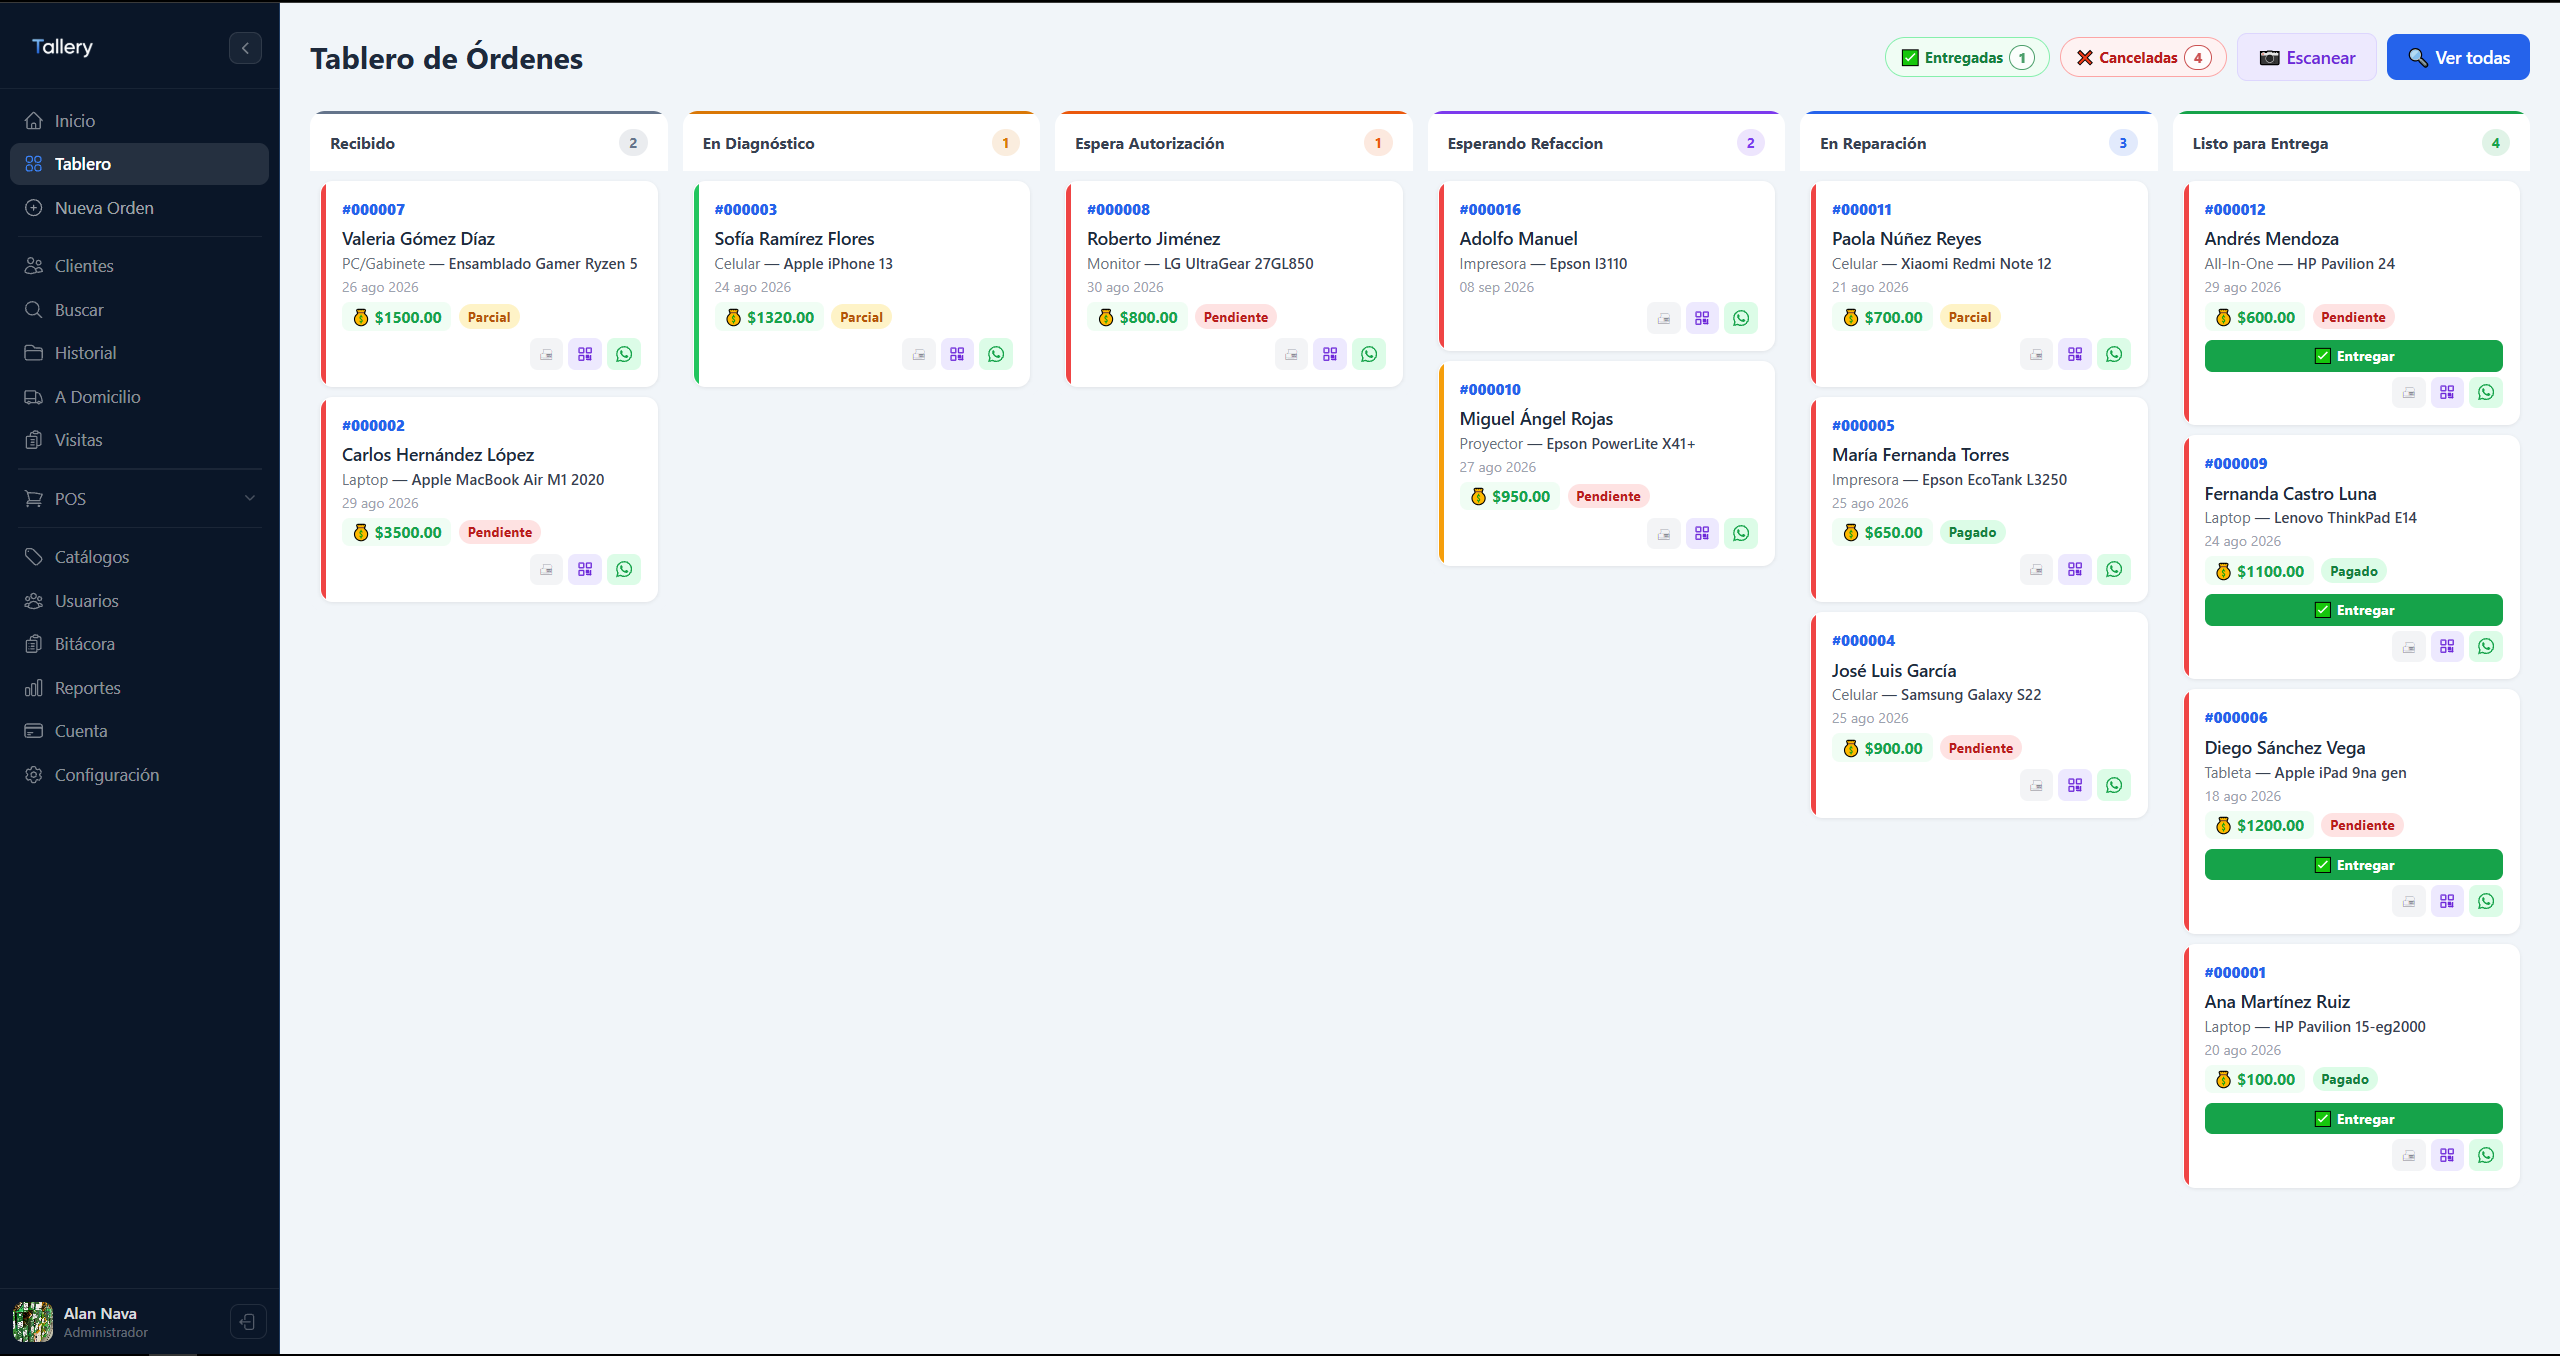
Task: Show Entregadas orders
Action: [x=1967, y=58]
